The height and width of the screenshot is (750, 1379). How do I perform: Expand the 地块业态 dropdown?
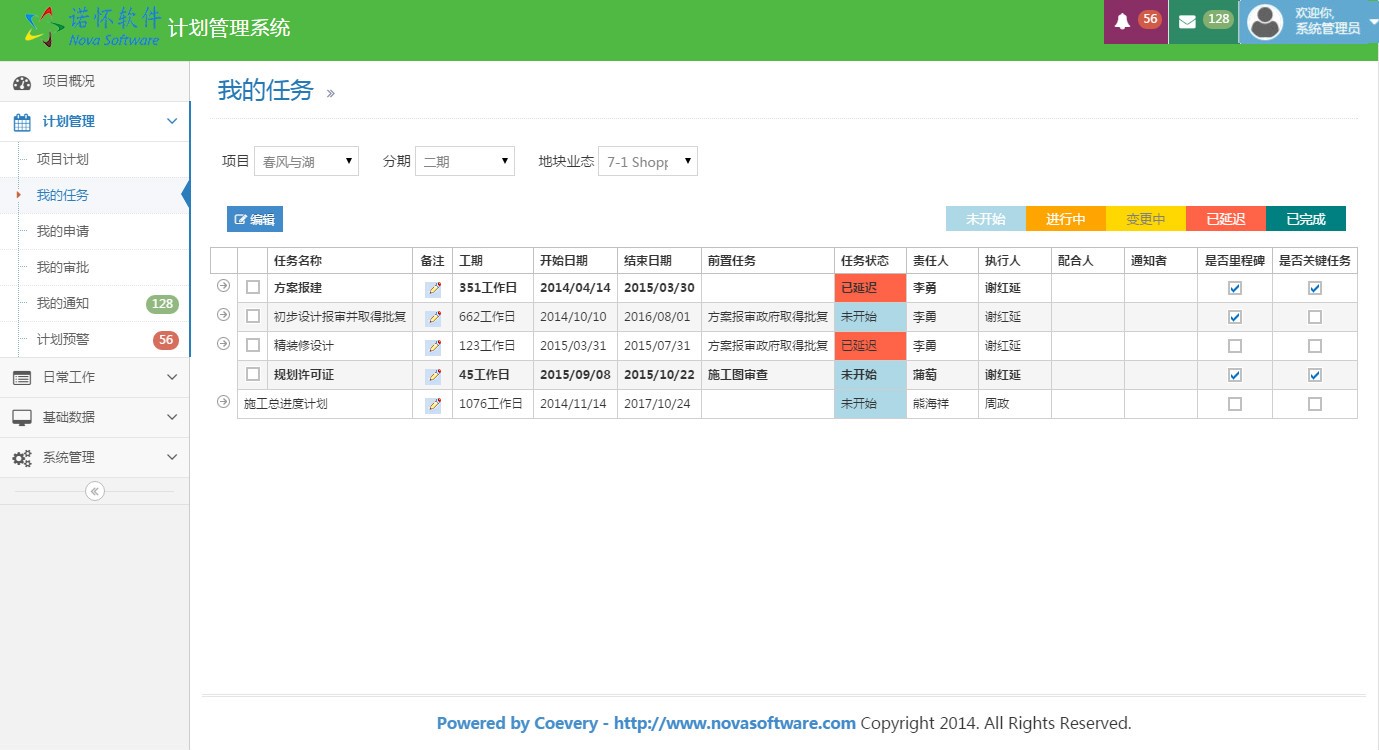click(x=647, y=161)
